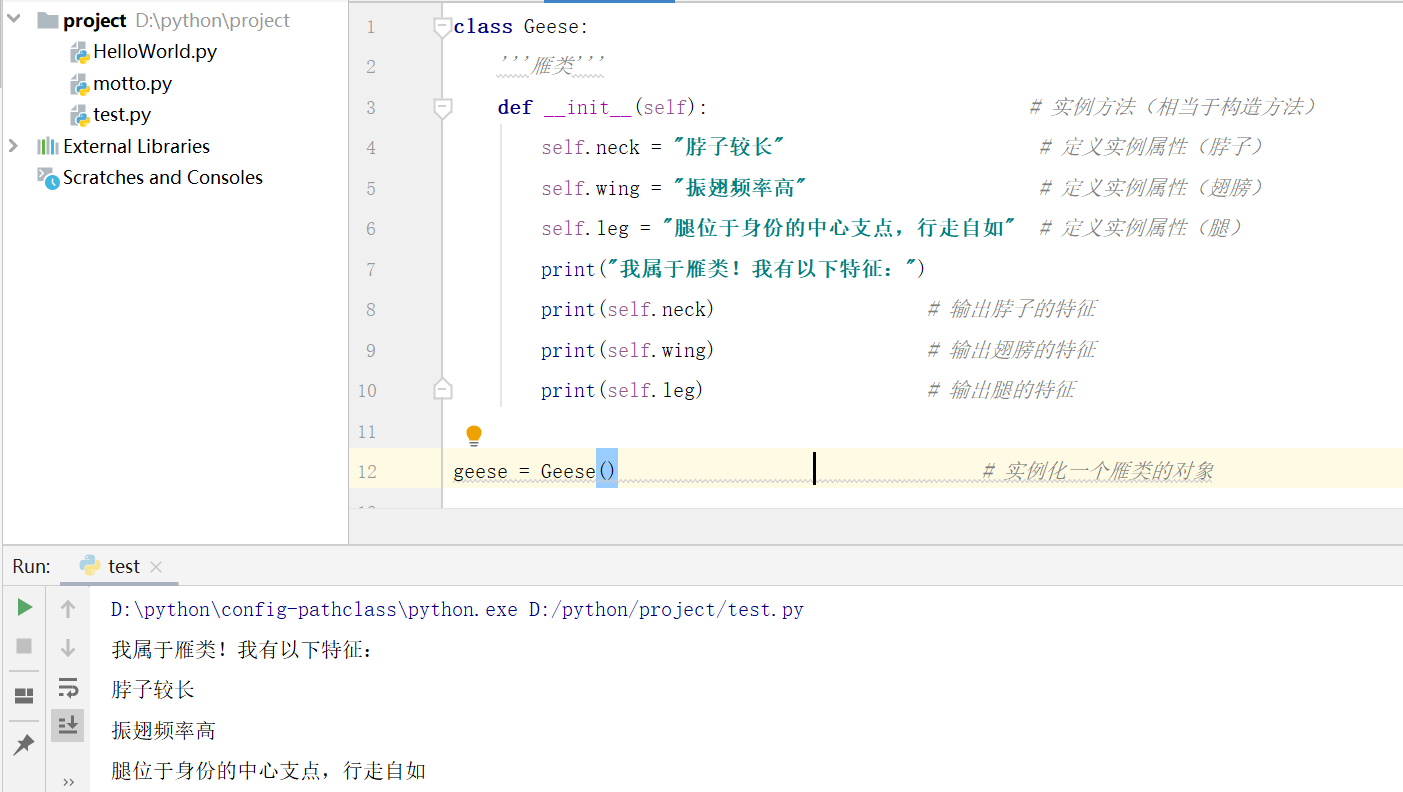Click the python.exe command path in console

coord(314,609)
